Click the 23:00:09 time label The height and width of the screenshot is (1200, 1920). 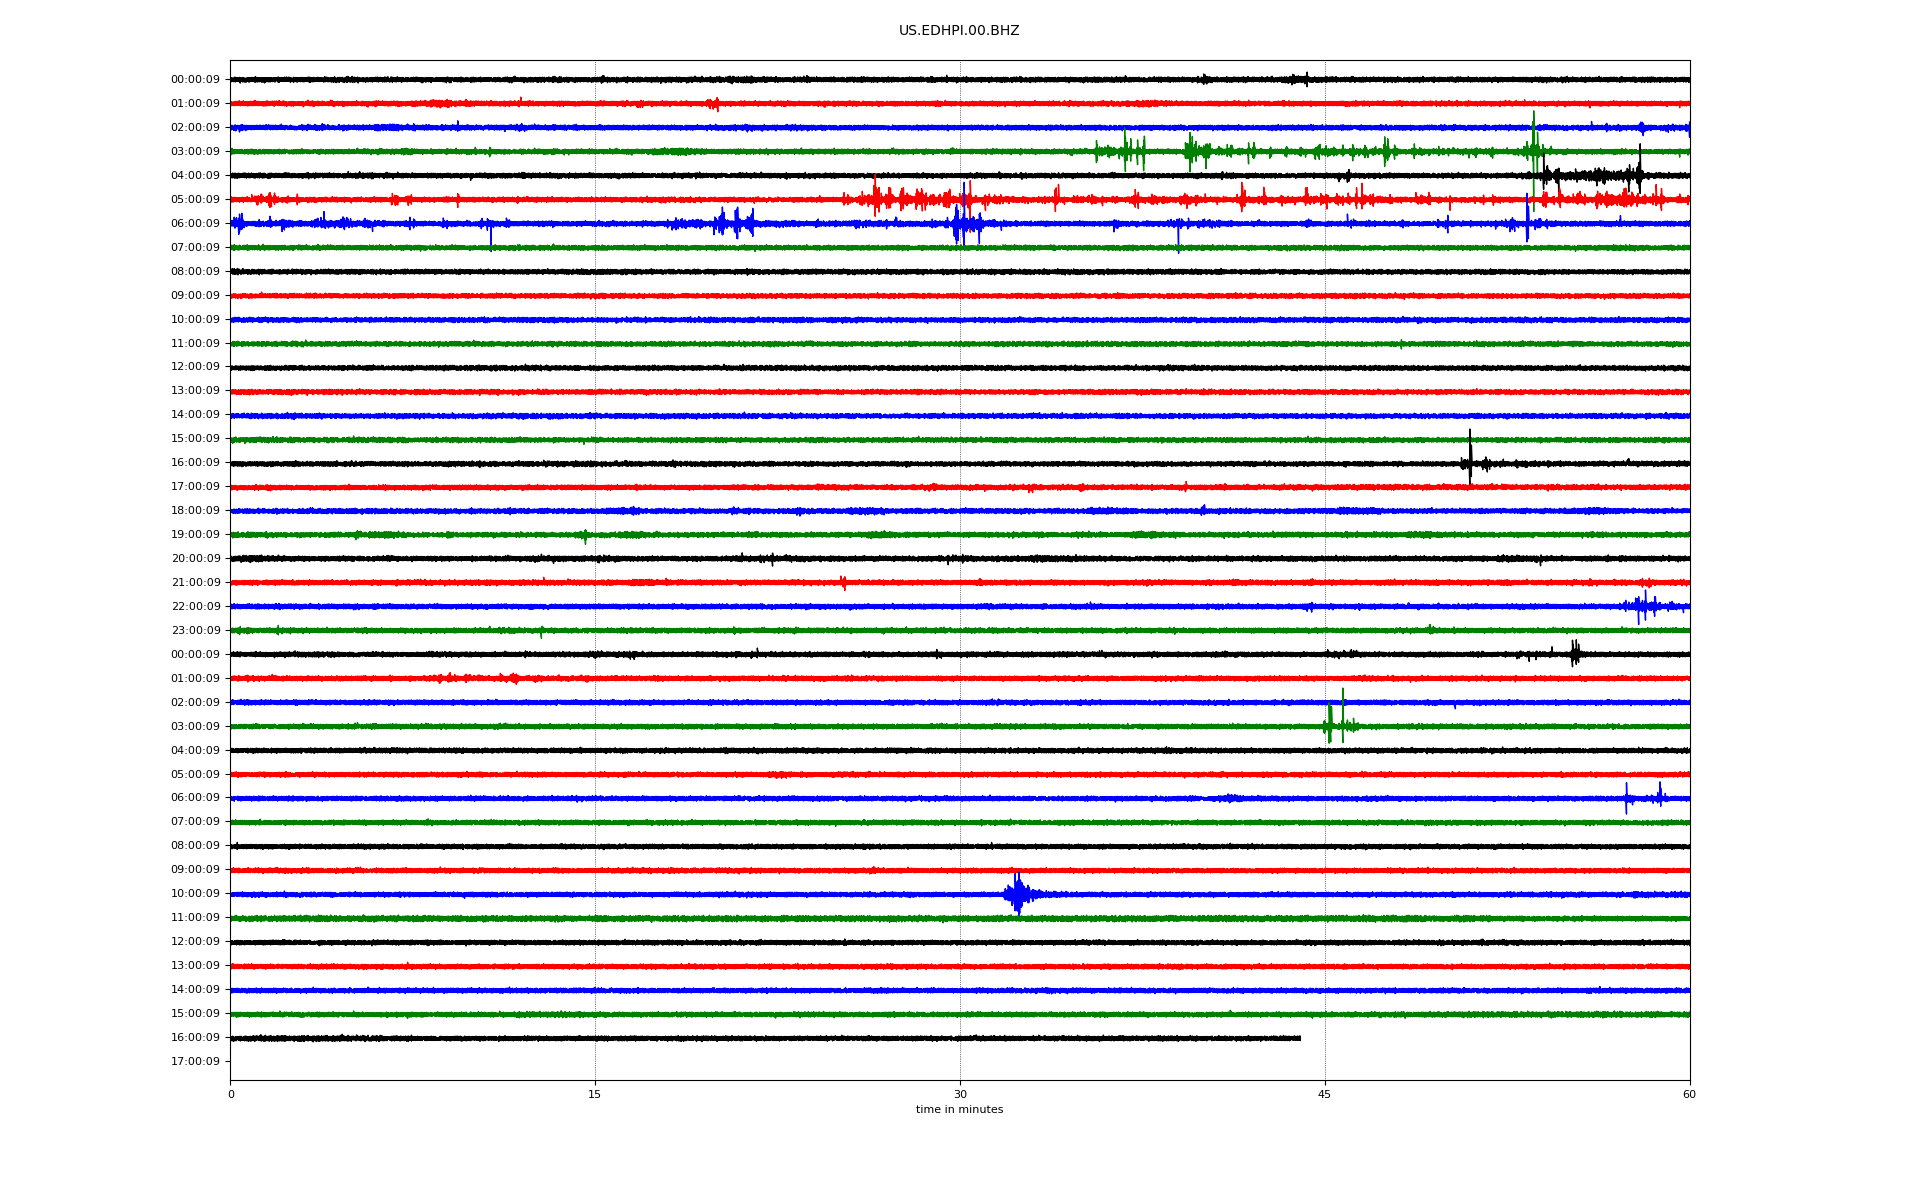tap(195, 631)
